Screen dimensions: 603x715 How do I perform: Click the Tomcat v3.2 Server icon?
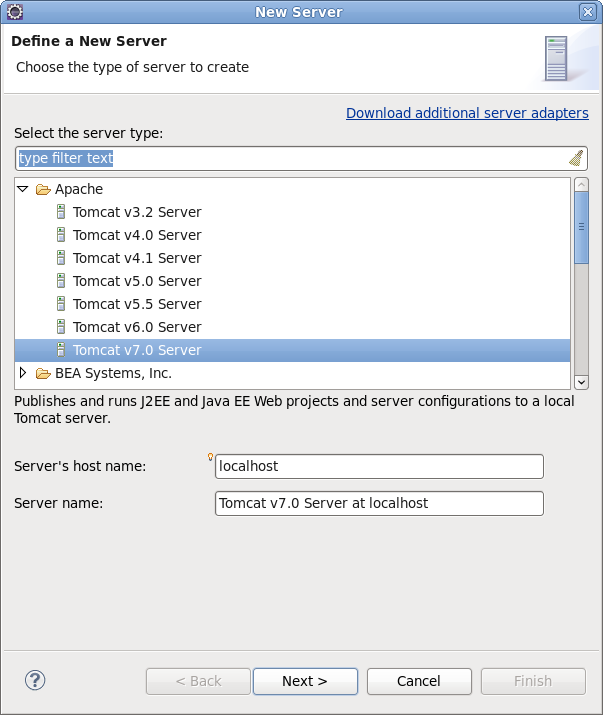coord(61,212)
